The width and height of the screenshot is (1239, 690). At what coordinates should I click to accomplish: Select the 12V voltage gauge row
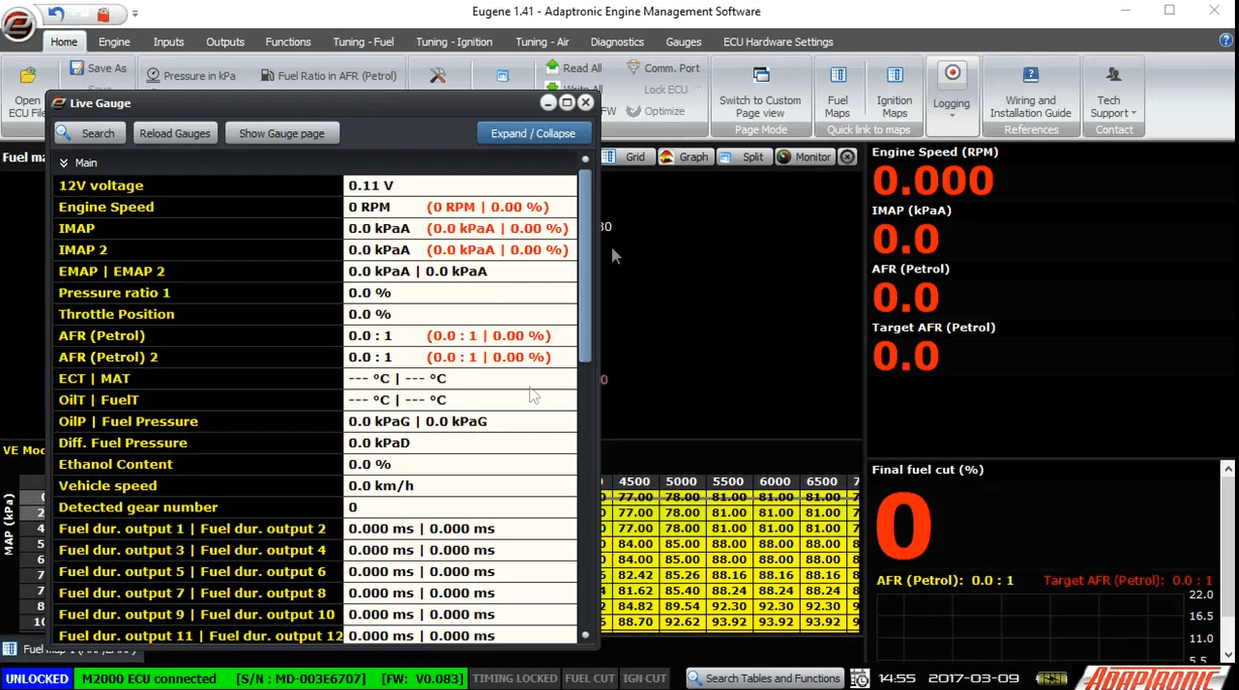pyautogui.click(x=315, y=186)
